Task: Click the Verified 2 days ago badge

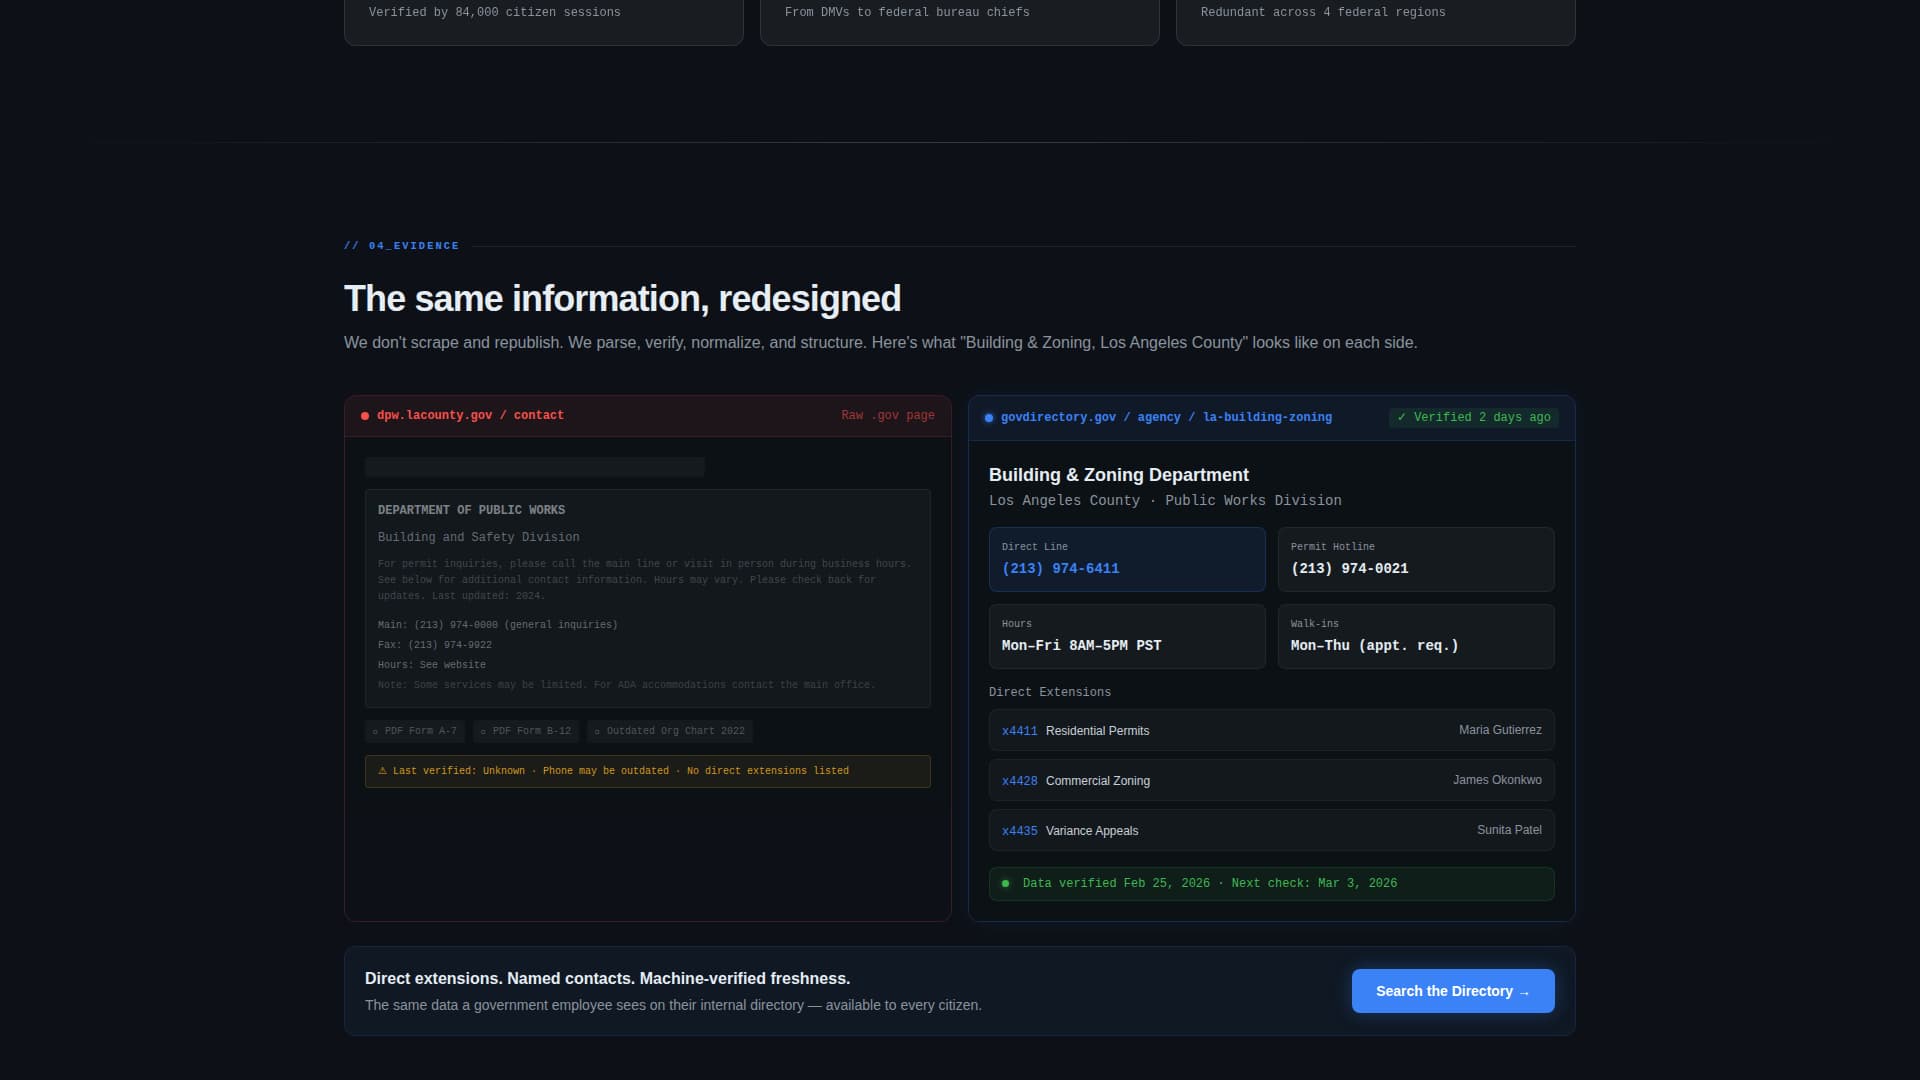Action: coord(1474,417)
